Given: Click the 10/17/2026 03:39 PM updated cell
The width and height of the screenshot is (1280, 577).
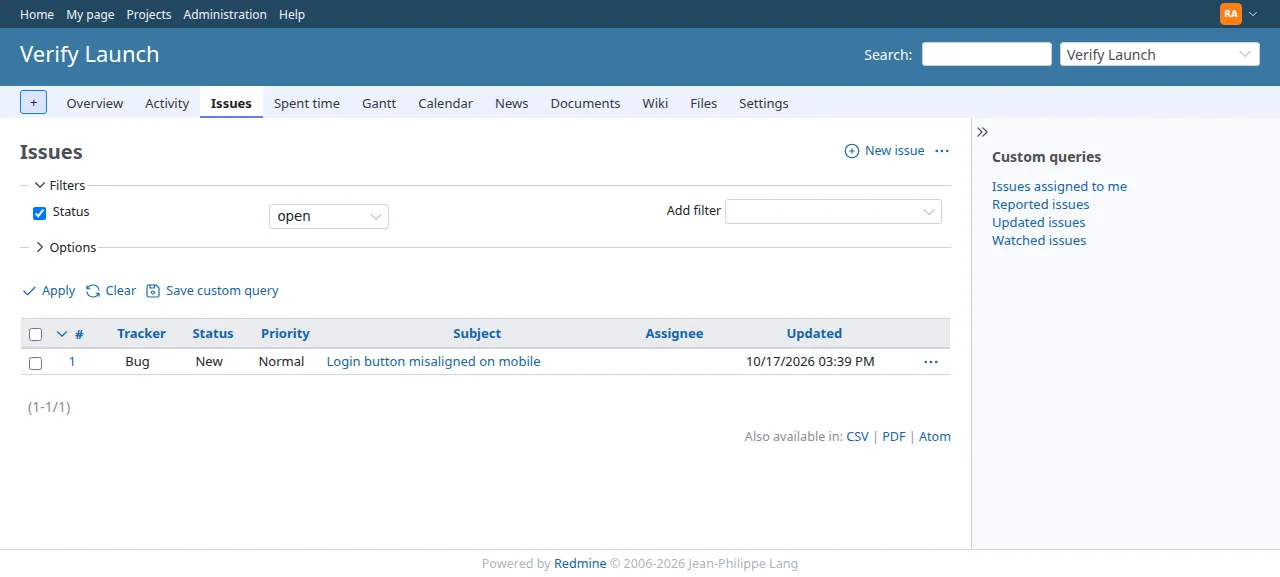Looking at the screenshot, I should click(810, 362).
